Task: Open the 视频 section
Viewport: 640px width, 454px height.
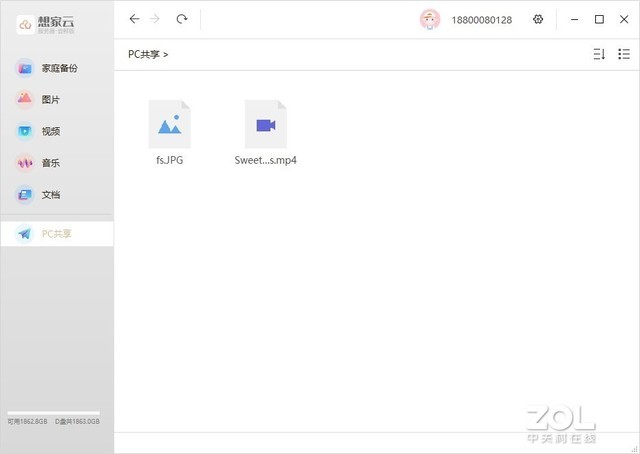Action: [57, 131]
